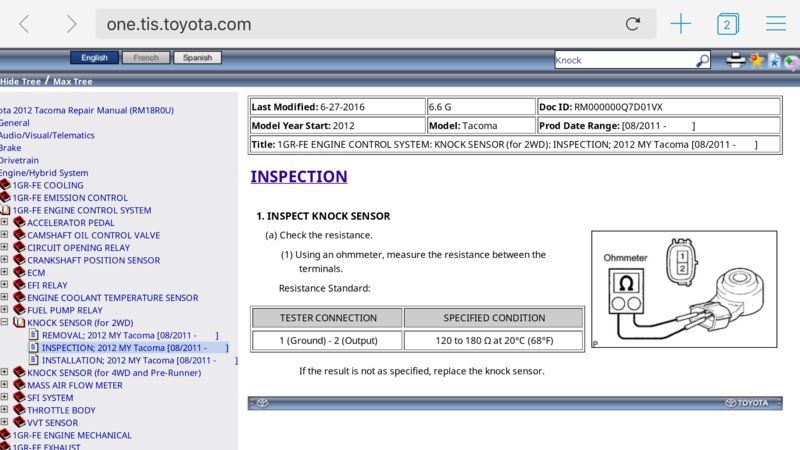Open INSTALLATION; 2012 MY Tacoma document
The height and width of the screenshot is (450, 800).
[140, 360]
